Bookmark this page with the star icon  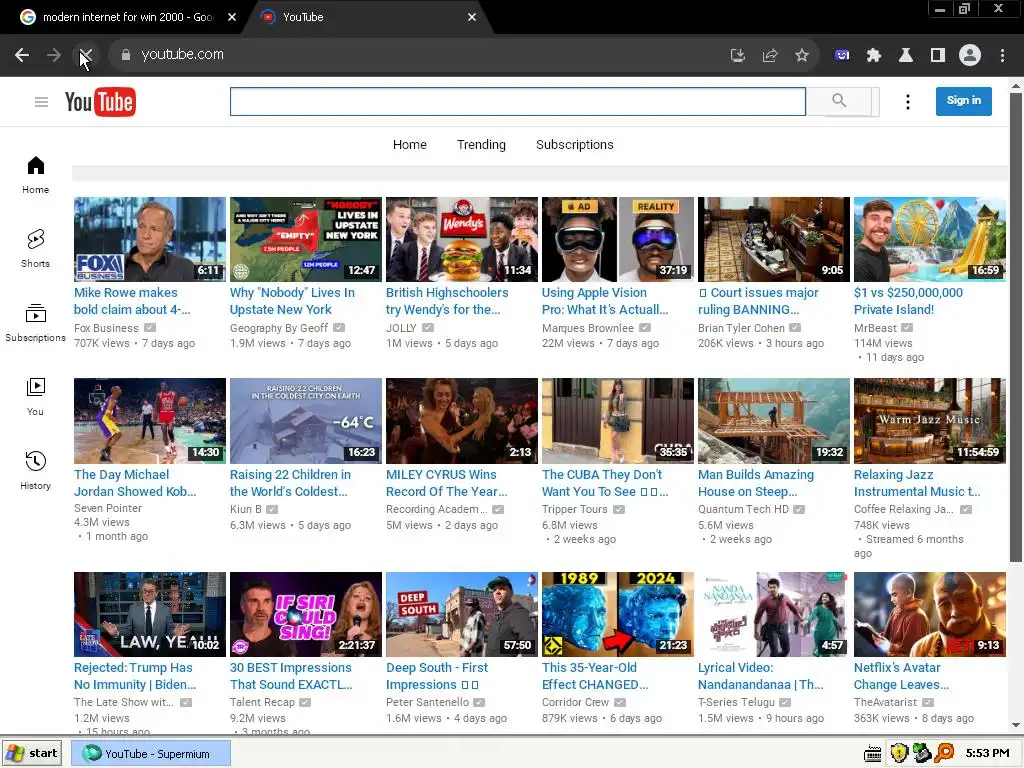(x=802, y=56)
